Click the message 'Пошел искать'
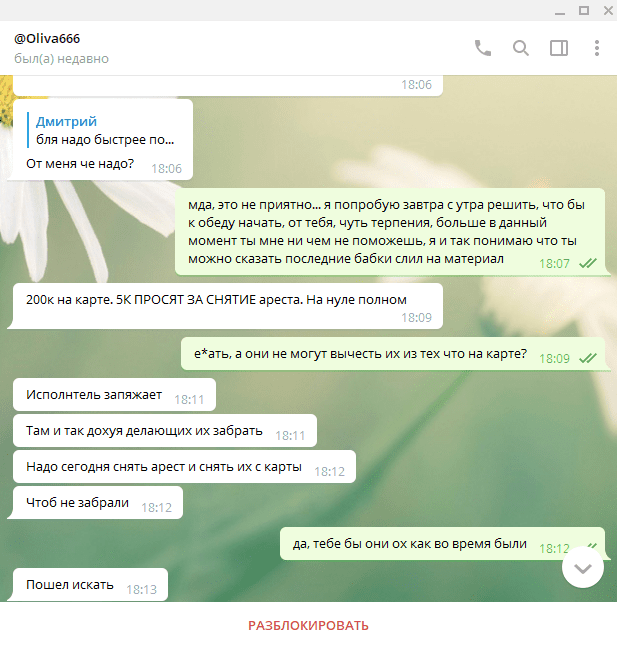Image resolution: width=617 pixels, height=646 pixels. pyautogui.click(x=90, y=585)
